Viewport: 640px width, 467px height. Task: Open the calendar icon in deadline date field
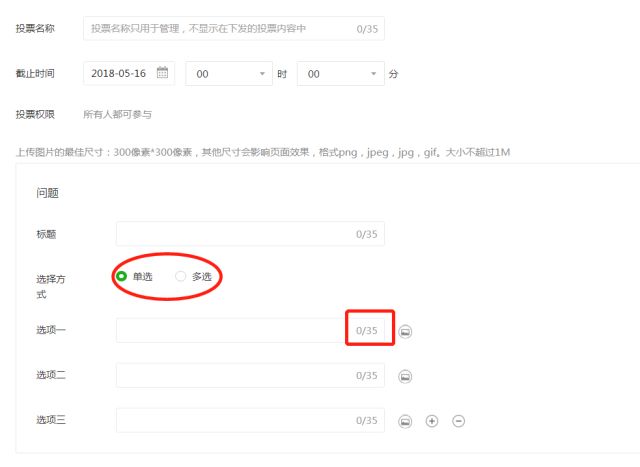coord(162,73)
